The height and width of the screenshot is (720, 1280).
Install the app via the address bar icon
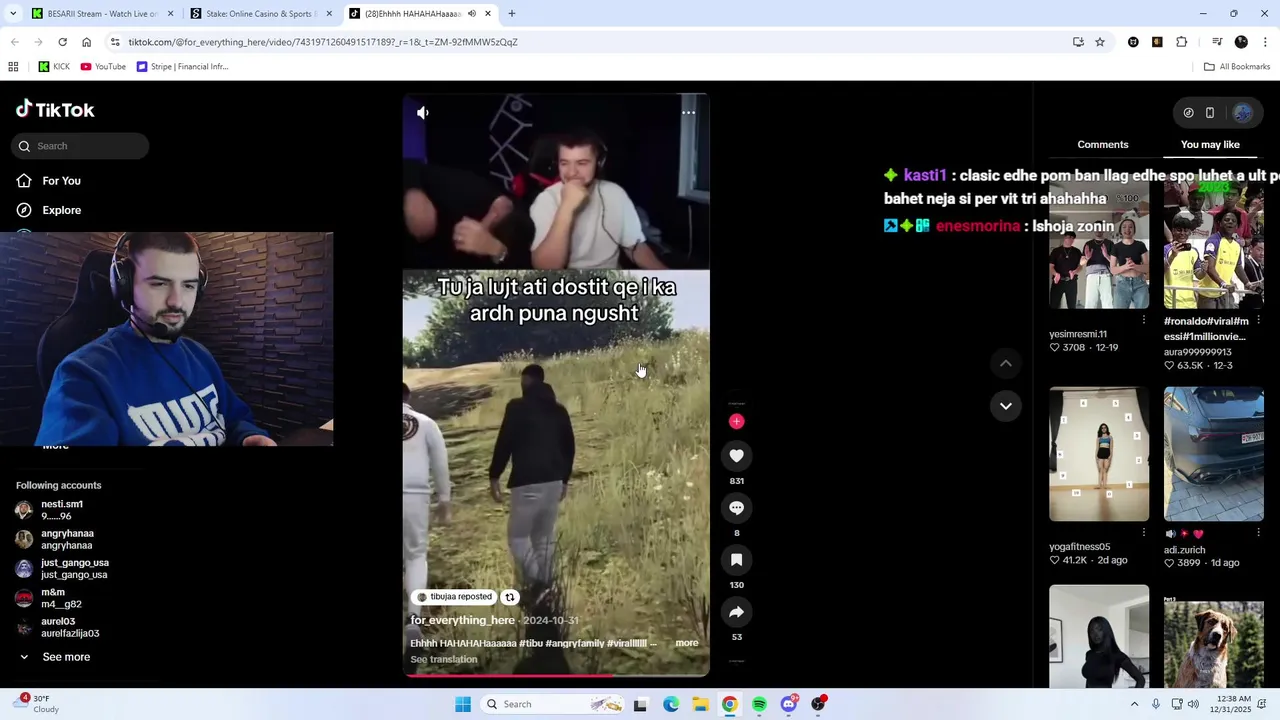pos(1078,42)
